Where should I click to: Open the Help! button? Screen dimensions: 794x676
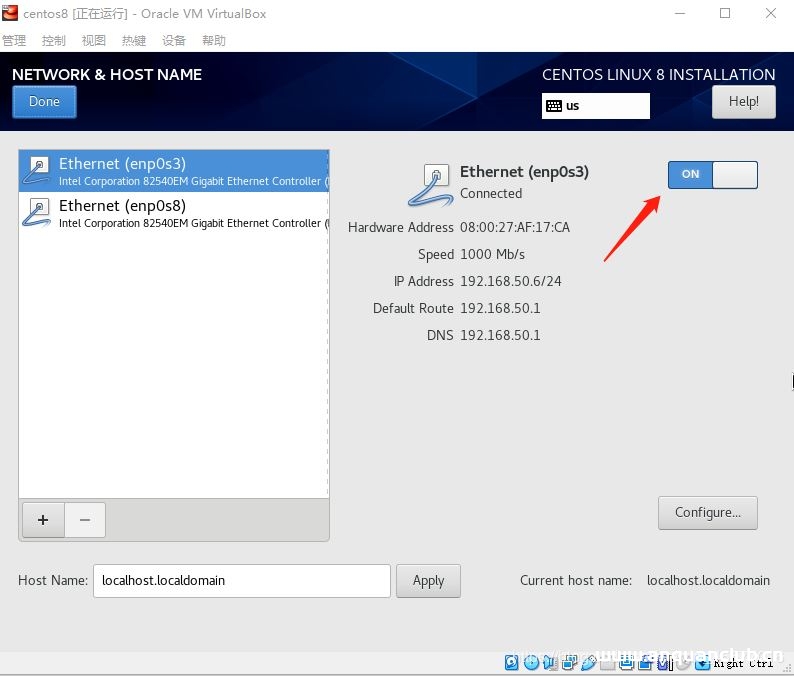point(743,102)
